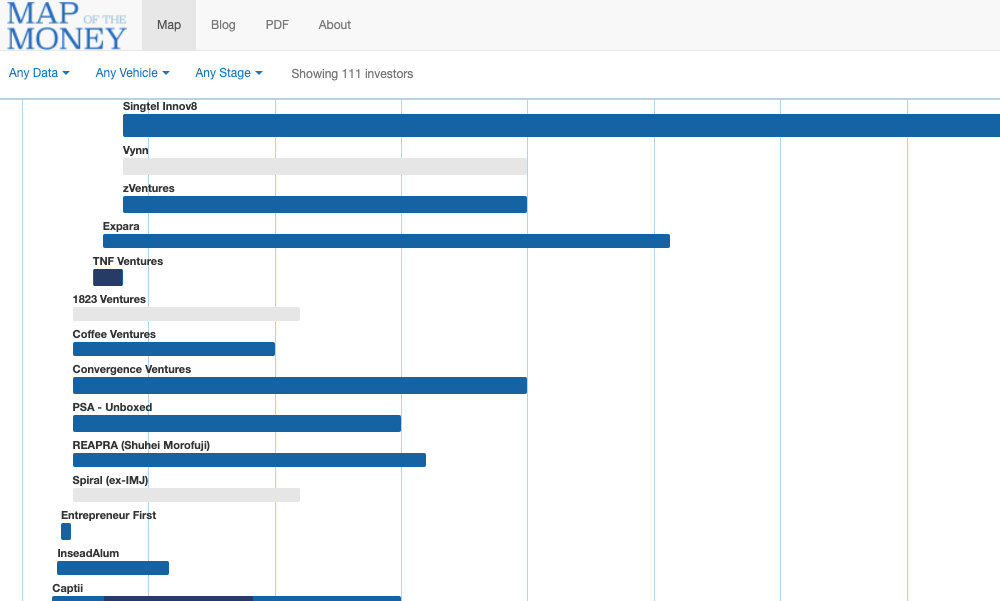Select the Singtel Innov8 blue bar

(x=561, y=125)
